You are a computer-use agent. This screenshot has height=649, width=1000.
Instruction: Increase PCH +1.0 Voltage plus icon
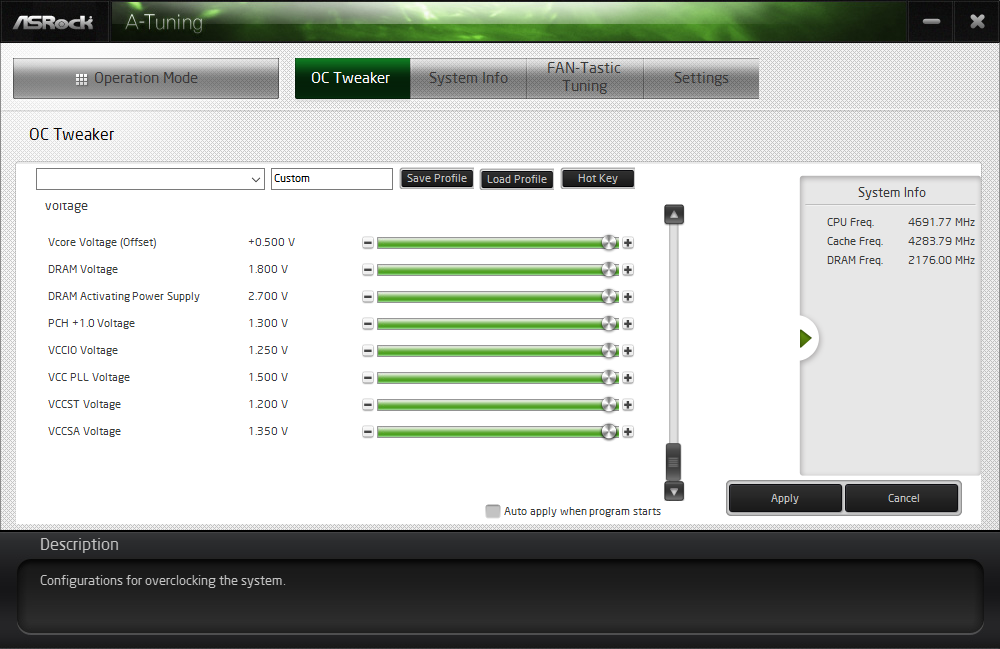pos(628,324)
